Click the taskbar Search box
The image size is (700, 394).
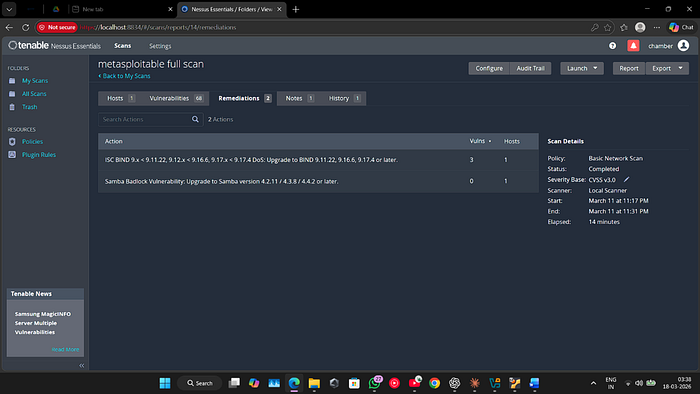pyautogui.click(x=200, y=383)
